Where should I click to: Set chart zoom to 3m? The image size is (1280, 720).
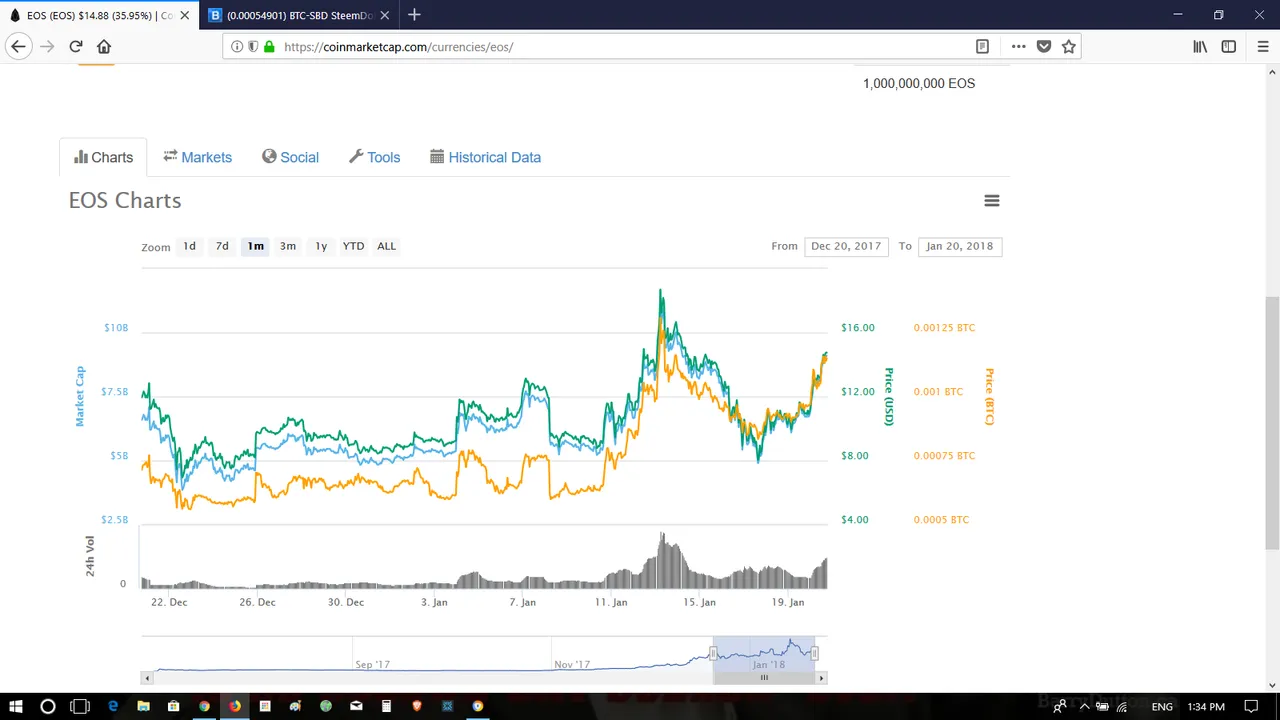pyautogui.click(x=288, y=246)
